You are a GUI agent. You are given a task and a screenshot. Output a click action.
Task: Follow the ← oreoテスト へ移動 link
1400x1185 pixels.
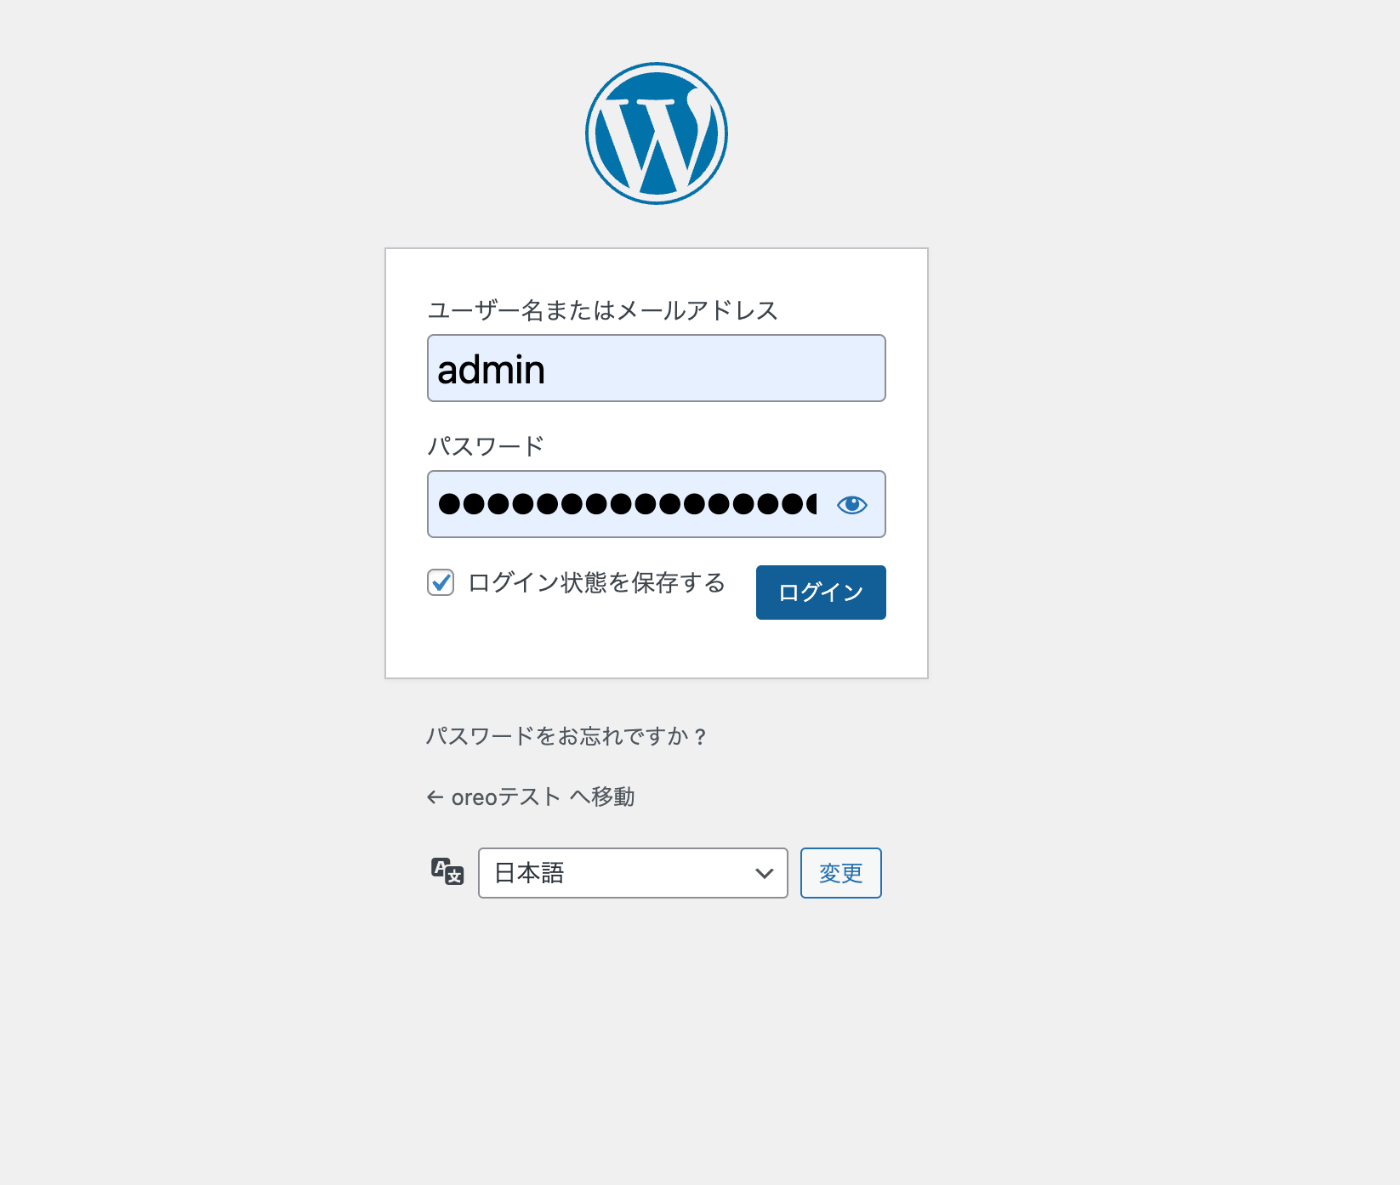coord(531,797)
